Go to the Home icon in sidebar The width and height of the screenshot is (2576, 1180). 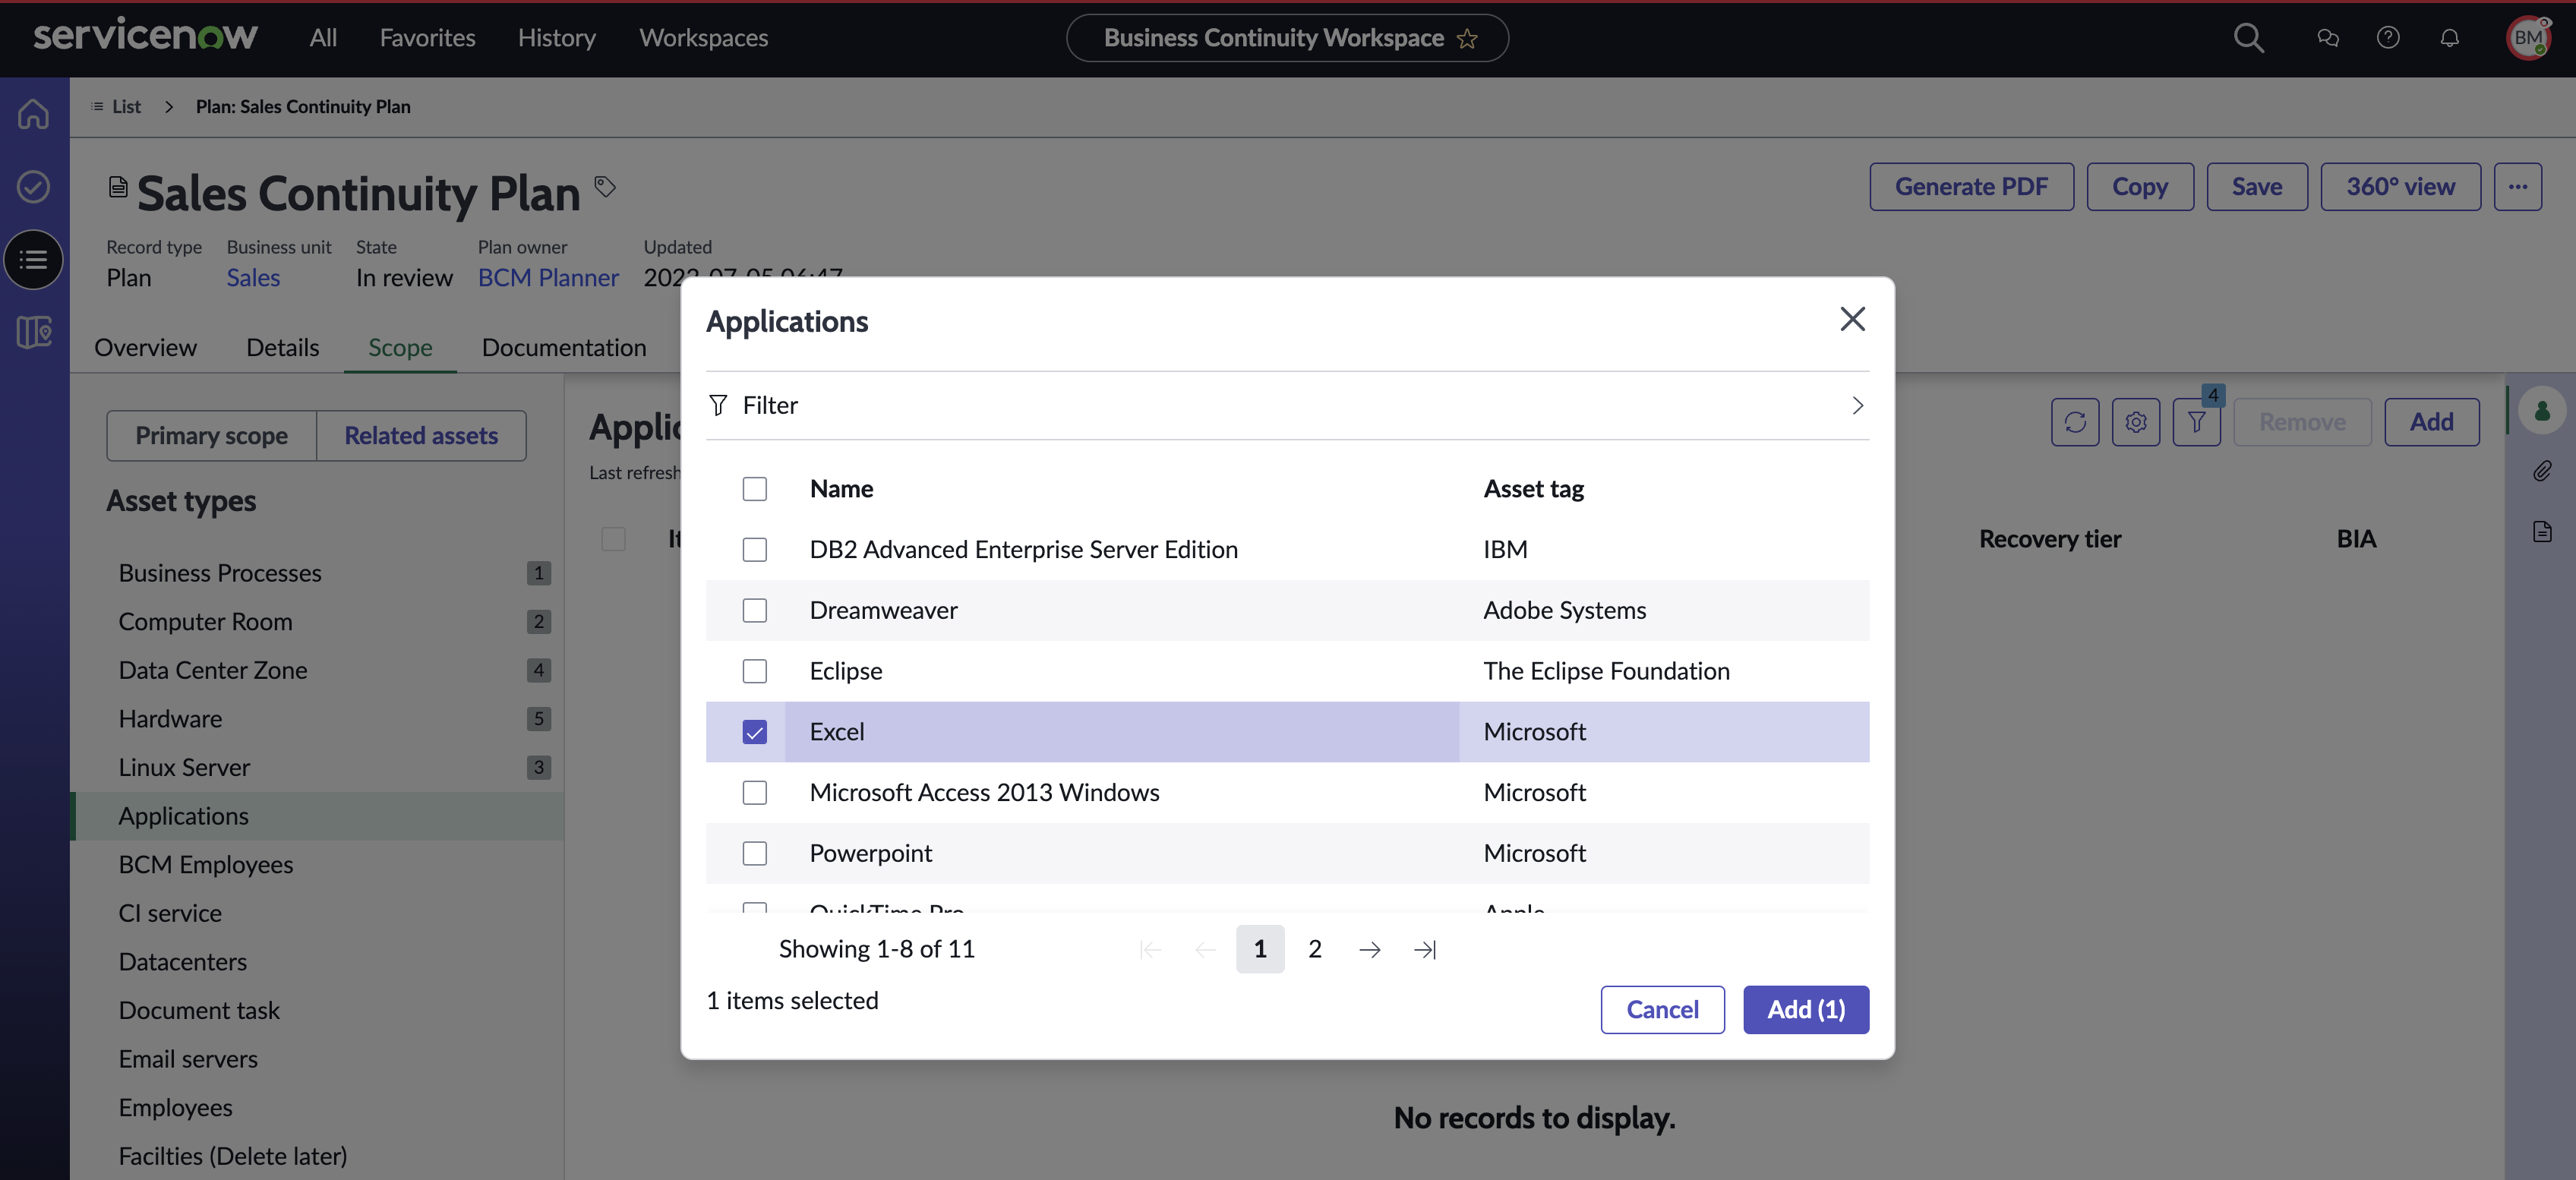[33, 113]
